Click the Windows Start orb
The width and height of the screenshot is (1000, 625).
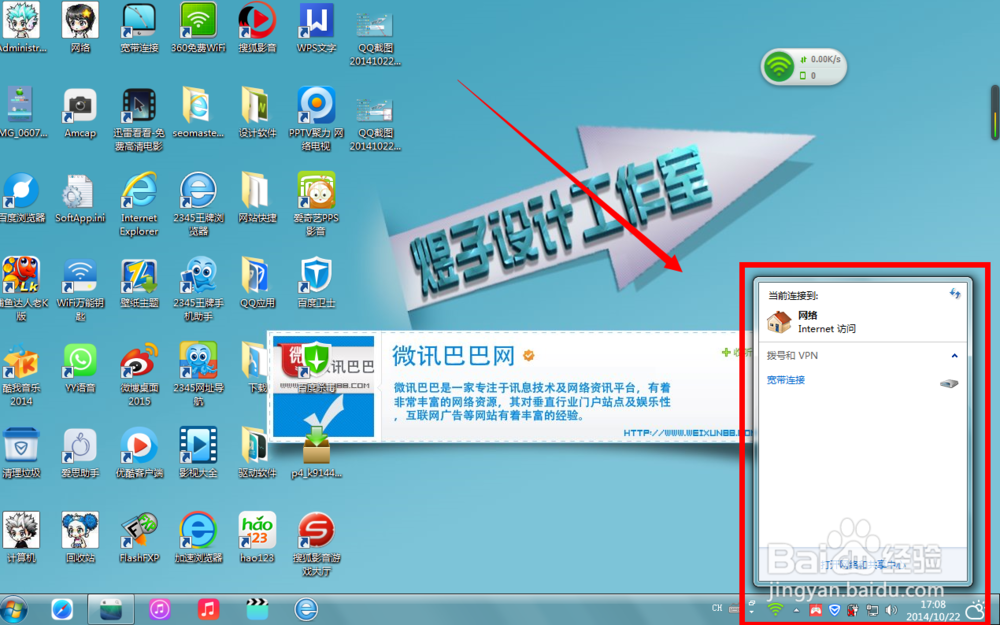point(13,610)
